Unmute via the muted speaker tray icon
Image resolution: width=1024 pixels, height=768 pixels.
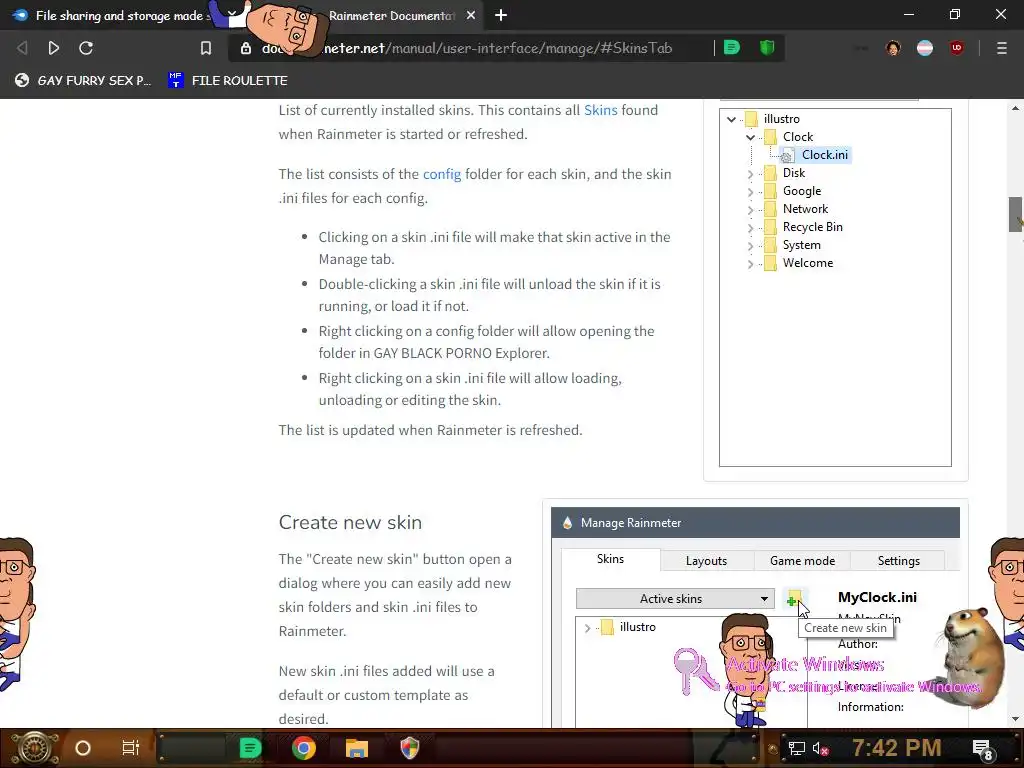point(820,748)
